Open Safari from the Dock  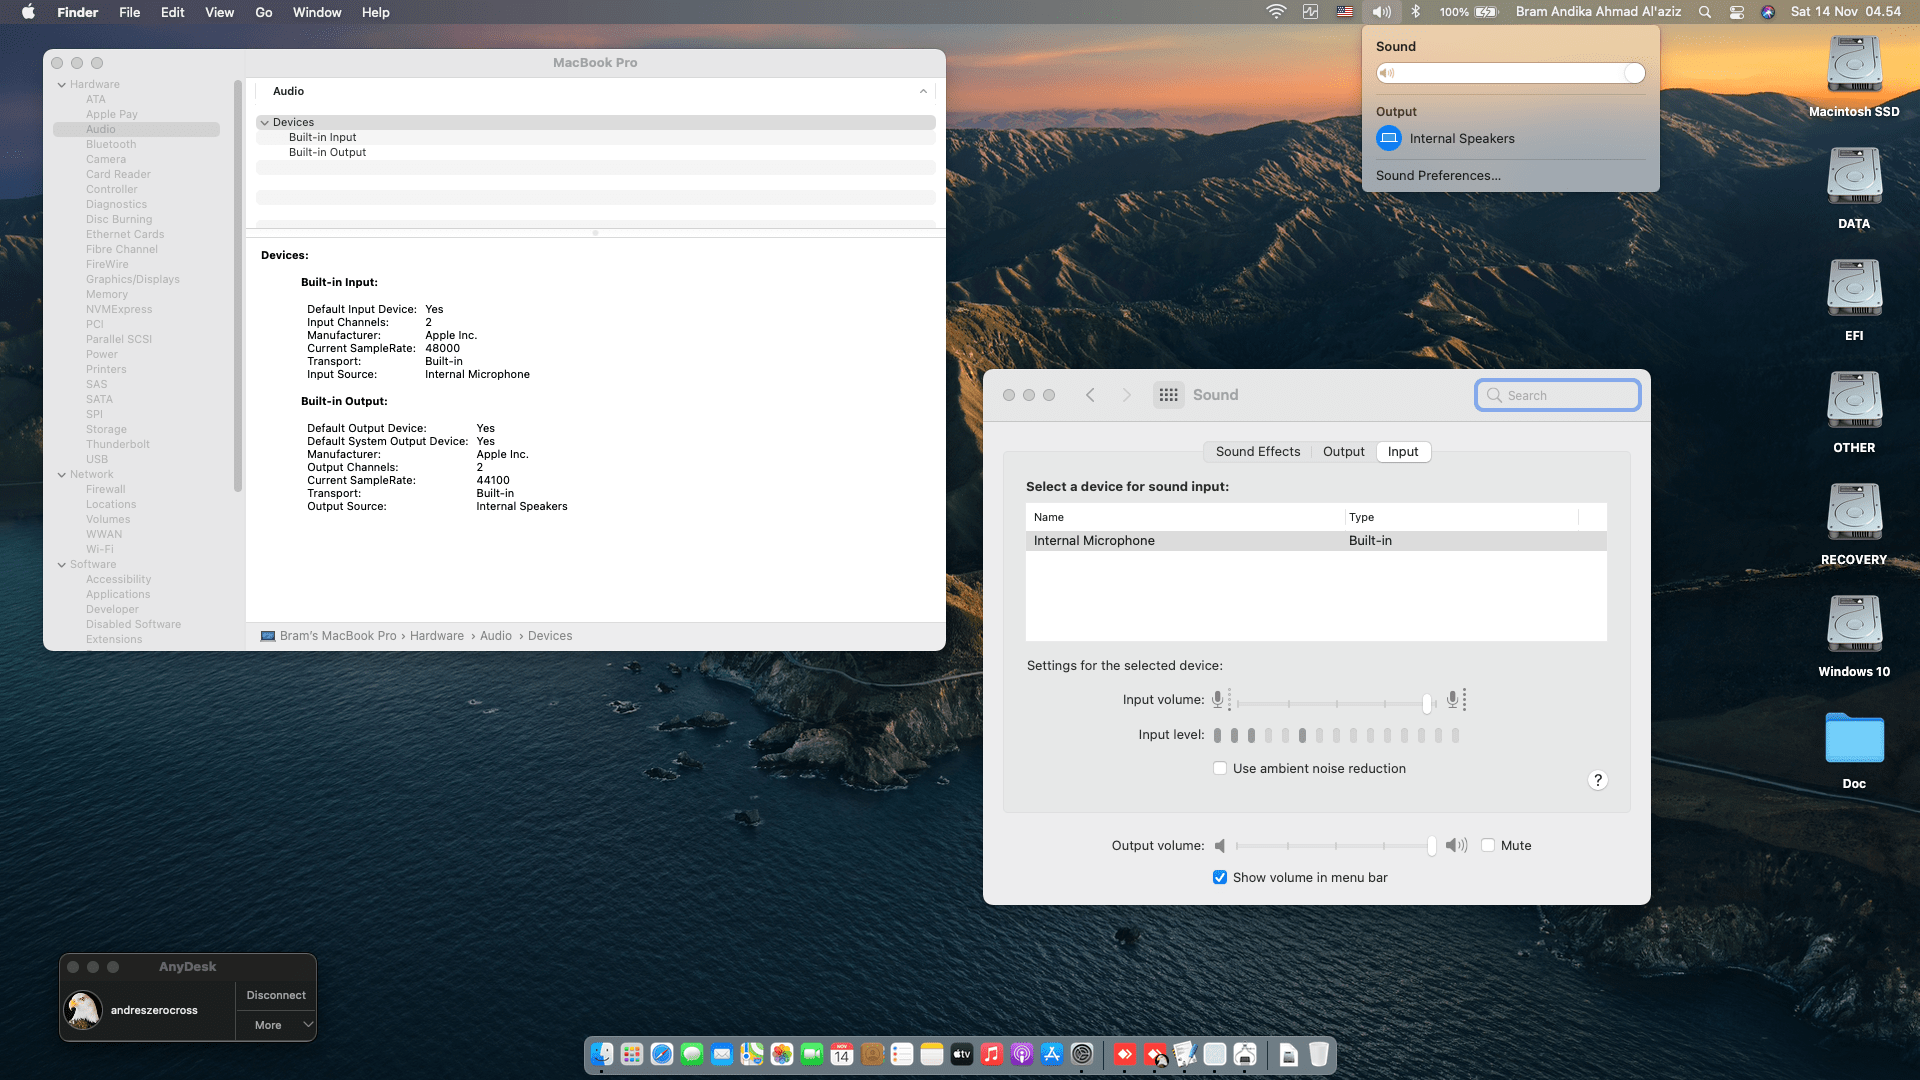point(661,1054)
